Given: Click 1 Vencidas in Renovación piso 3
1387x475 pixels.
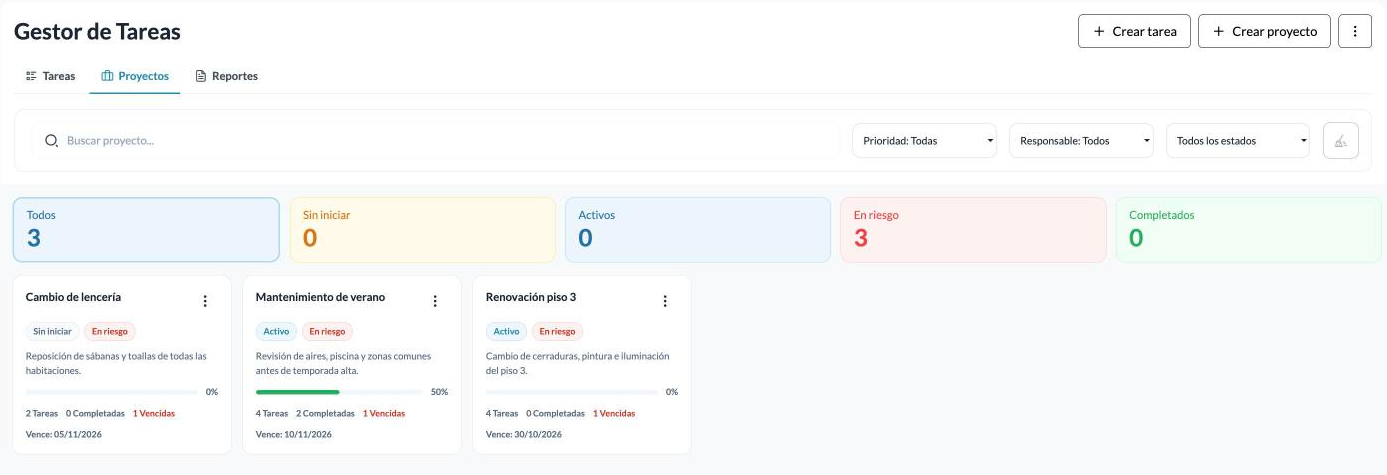Looking at the screenshot, I should pos(614,413).
